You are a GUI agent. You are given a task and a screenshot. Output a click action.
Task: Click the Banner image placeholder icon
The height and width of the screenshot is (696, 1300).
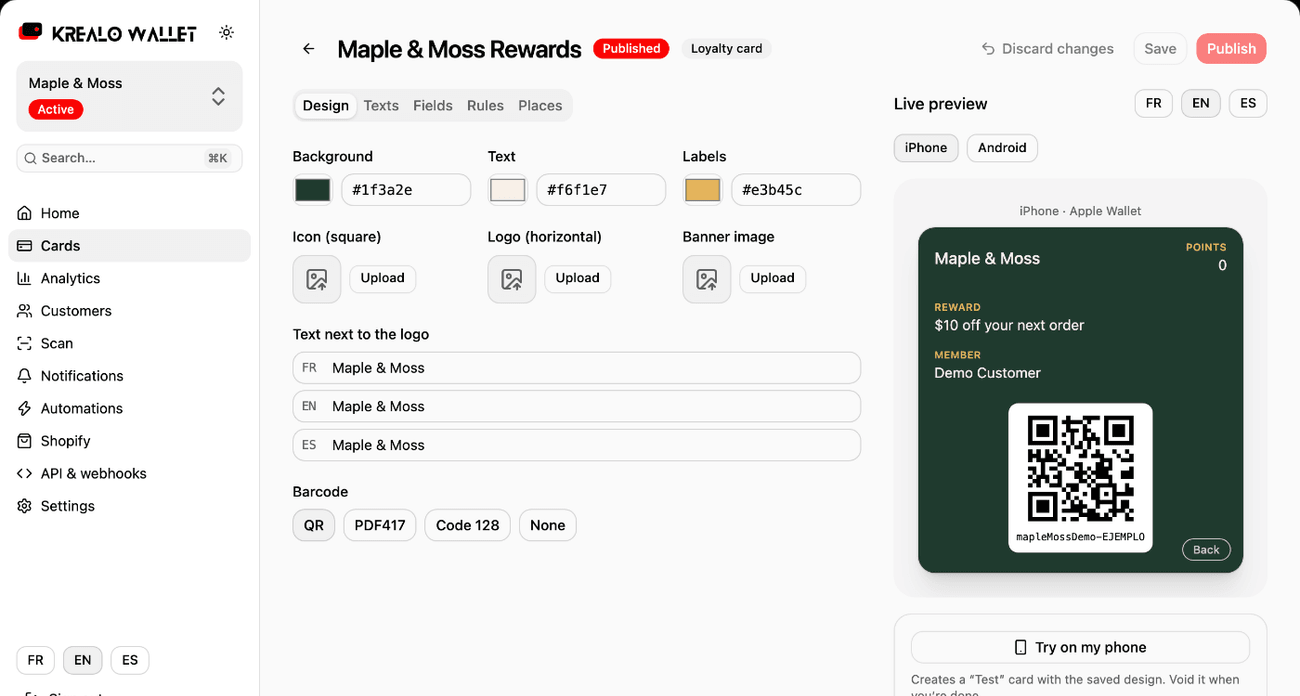(707, 279)
